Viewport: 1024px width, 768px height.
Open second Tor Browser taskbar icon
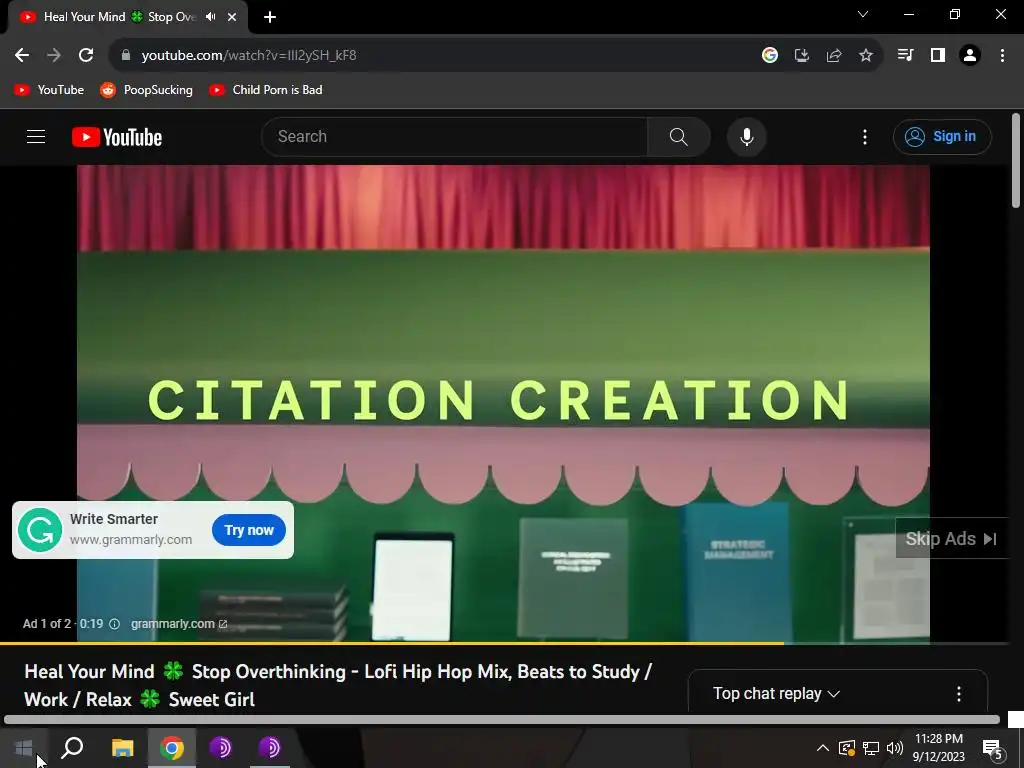[270, 748]
